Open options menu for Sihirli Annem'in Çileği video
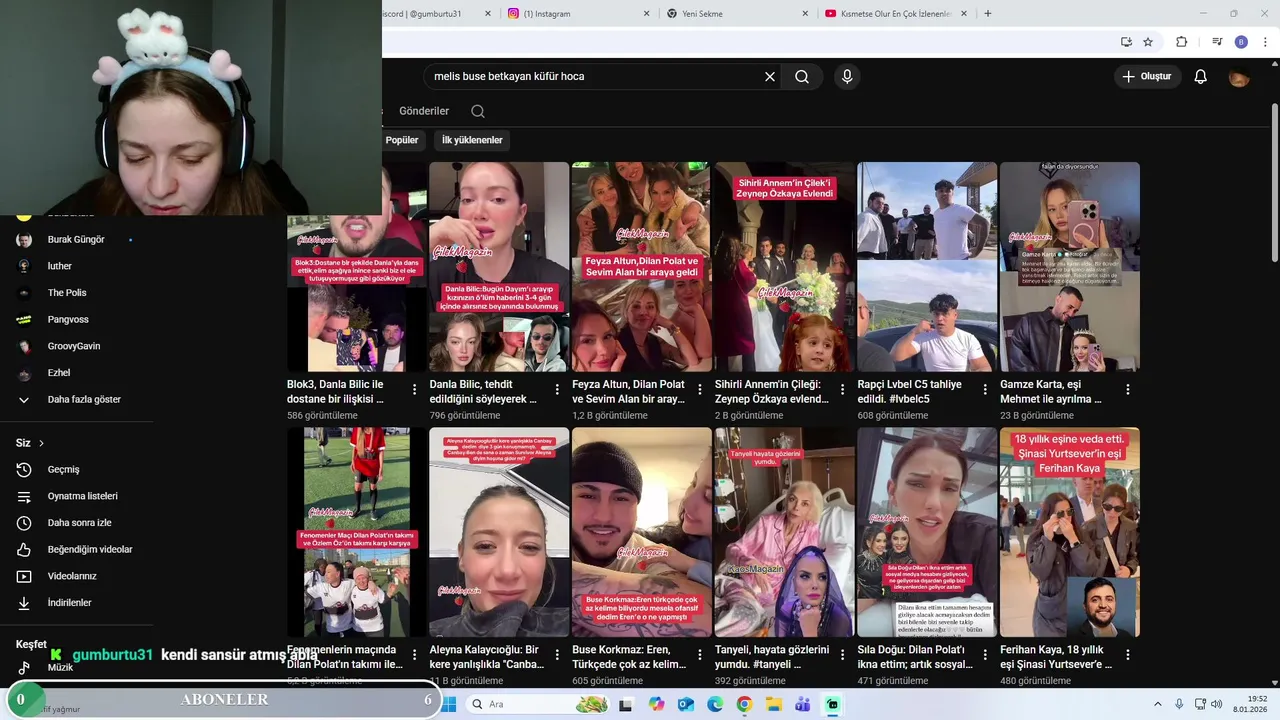This screenshot has width=1280, height=720. click(x=842, y=389)
